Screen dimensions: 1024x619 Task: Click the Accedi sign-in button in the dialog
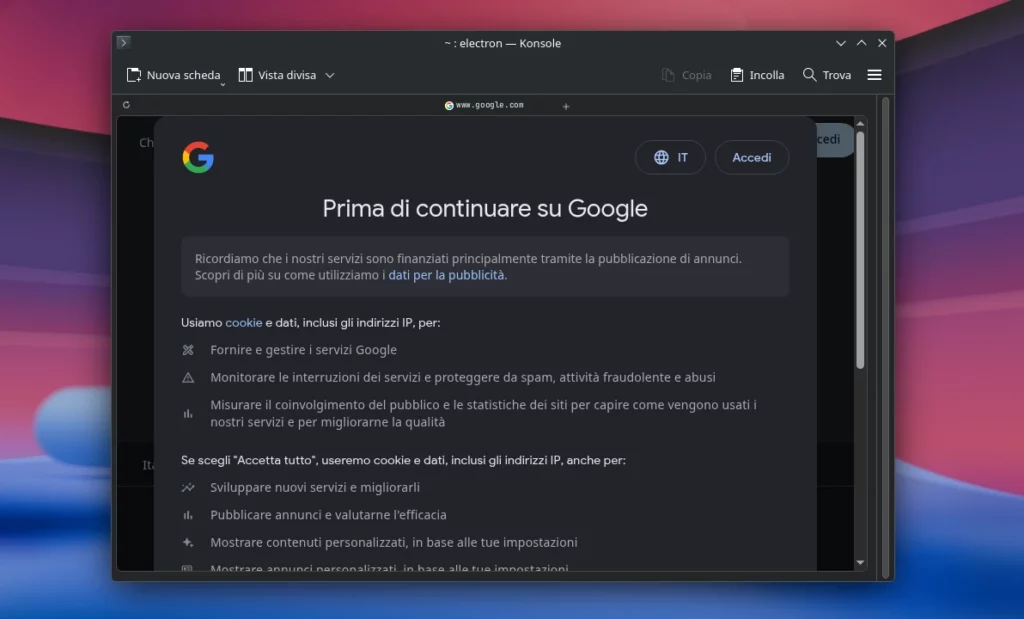[x=752, y=157]
